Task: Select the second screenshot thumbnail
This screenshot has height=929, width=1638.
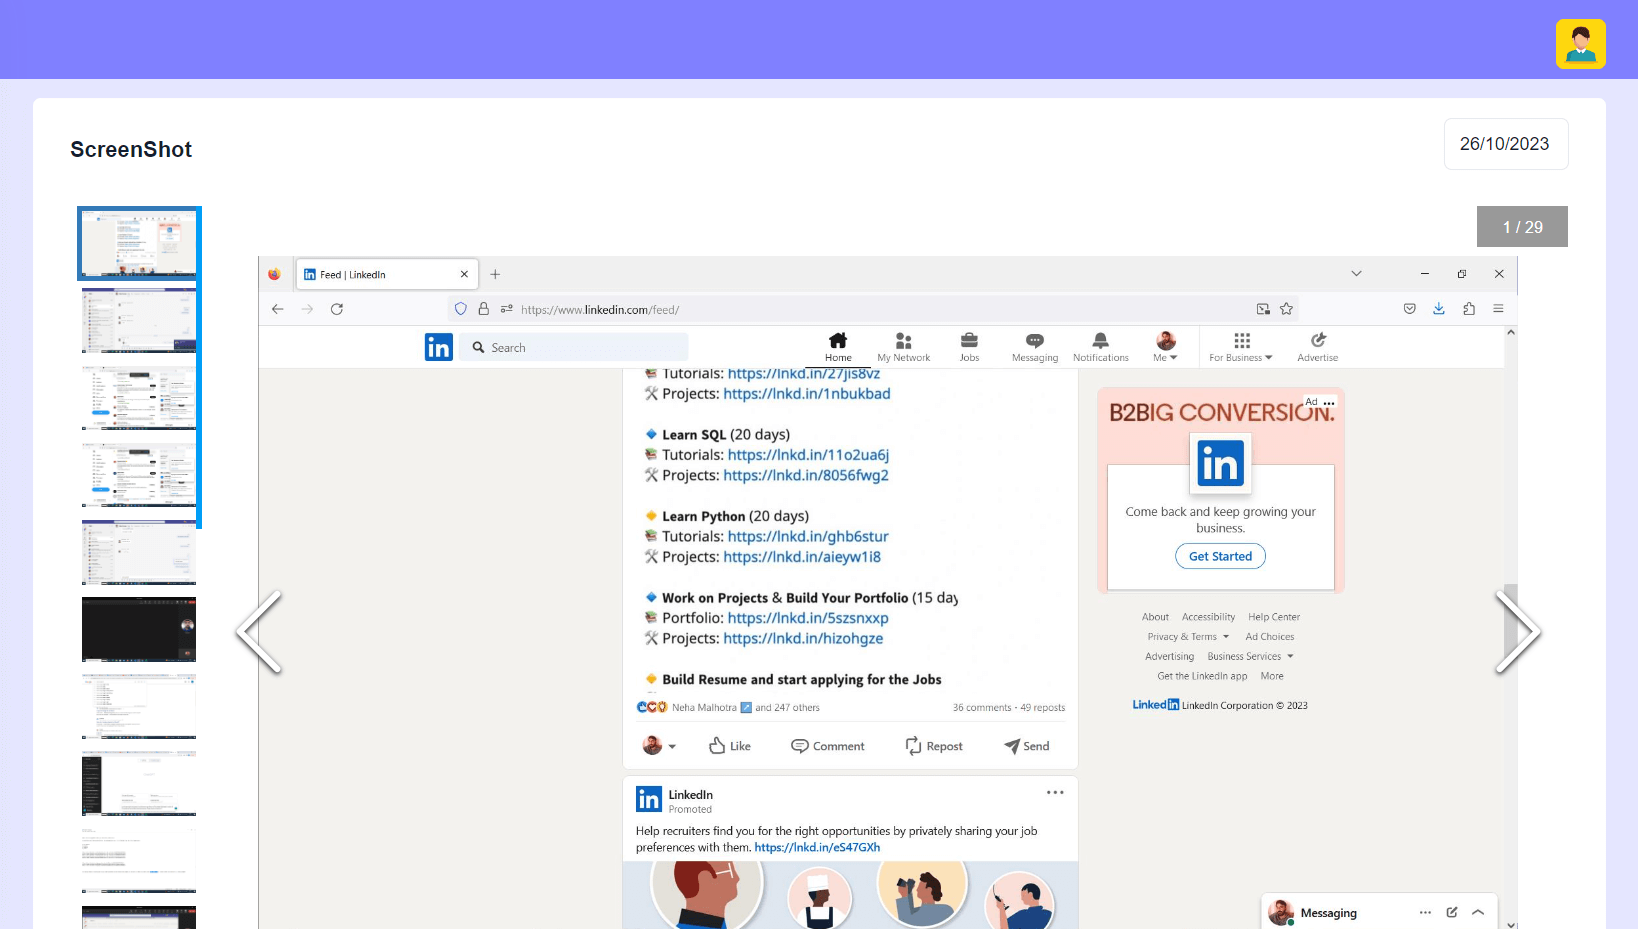Action: [139, 320]
